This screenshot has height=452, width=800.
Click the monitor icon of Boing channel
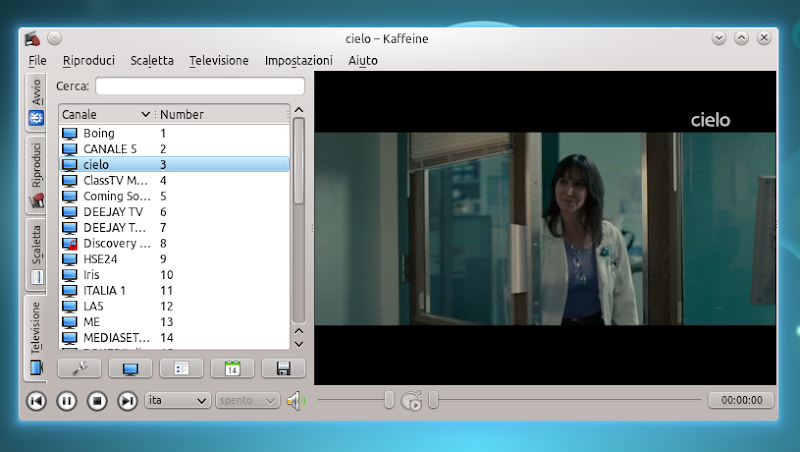coord(69,134)
